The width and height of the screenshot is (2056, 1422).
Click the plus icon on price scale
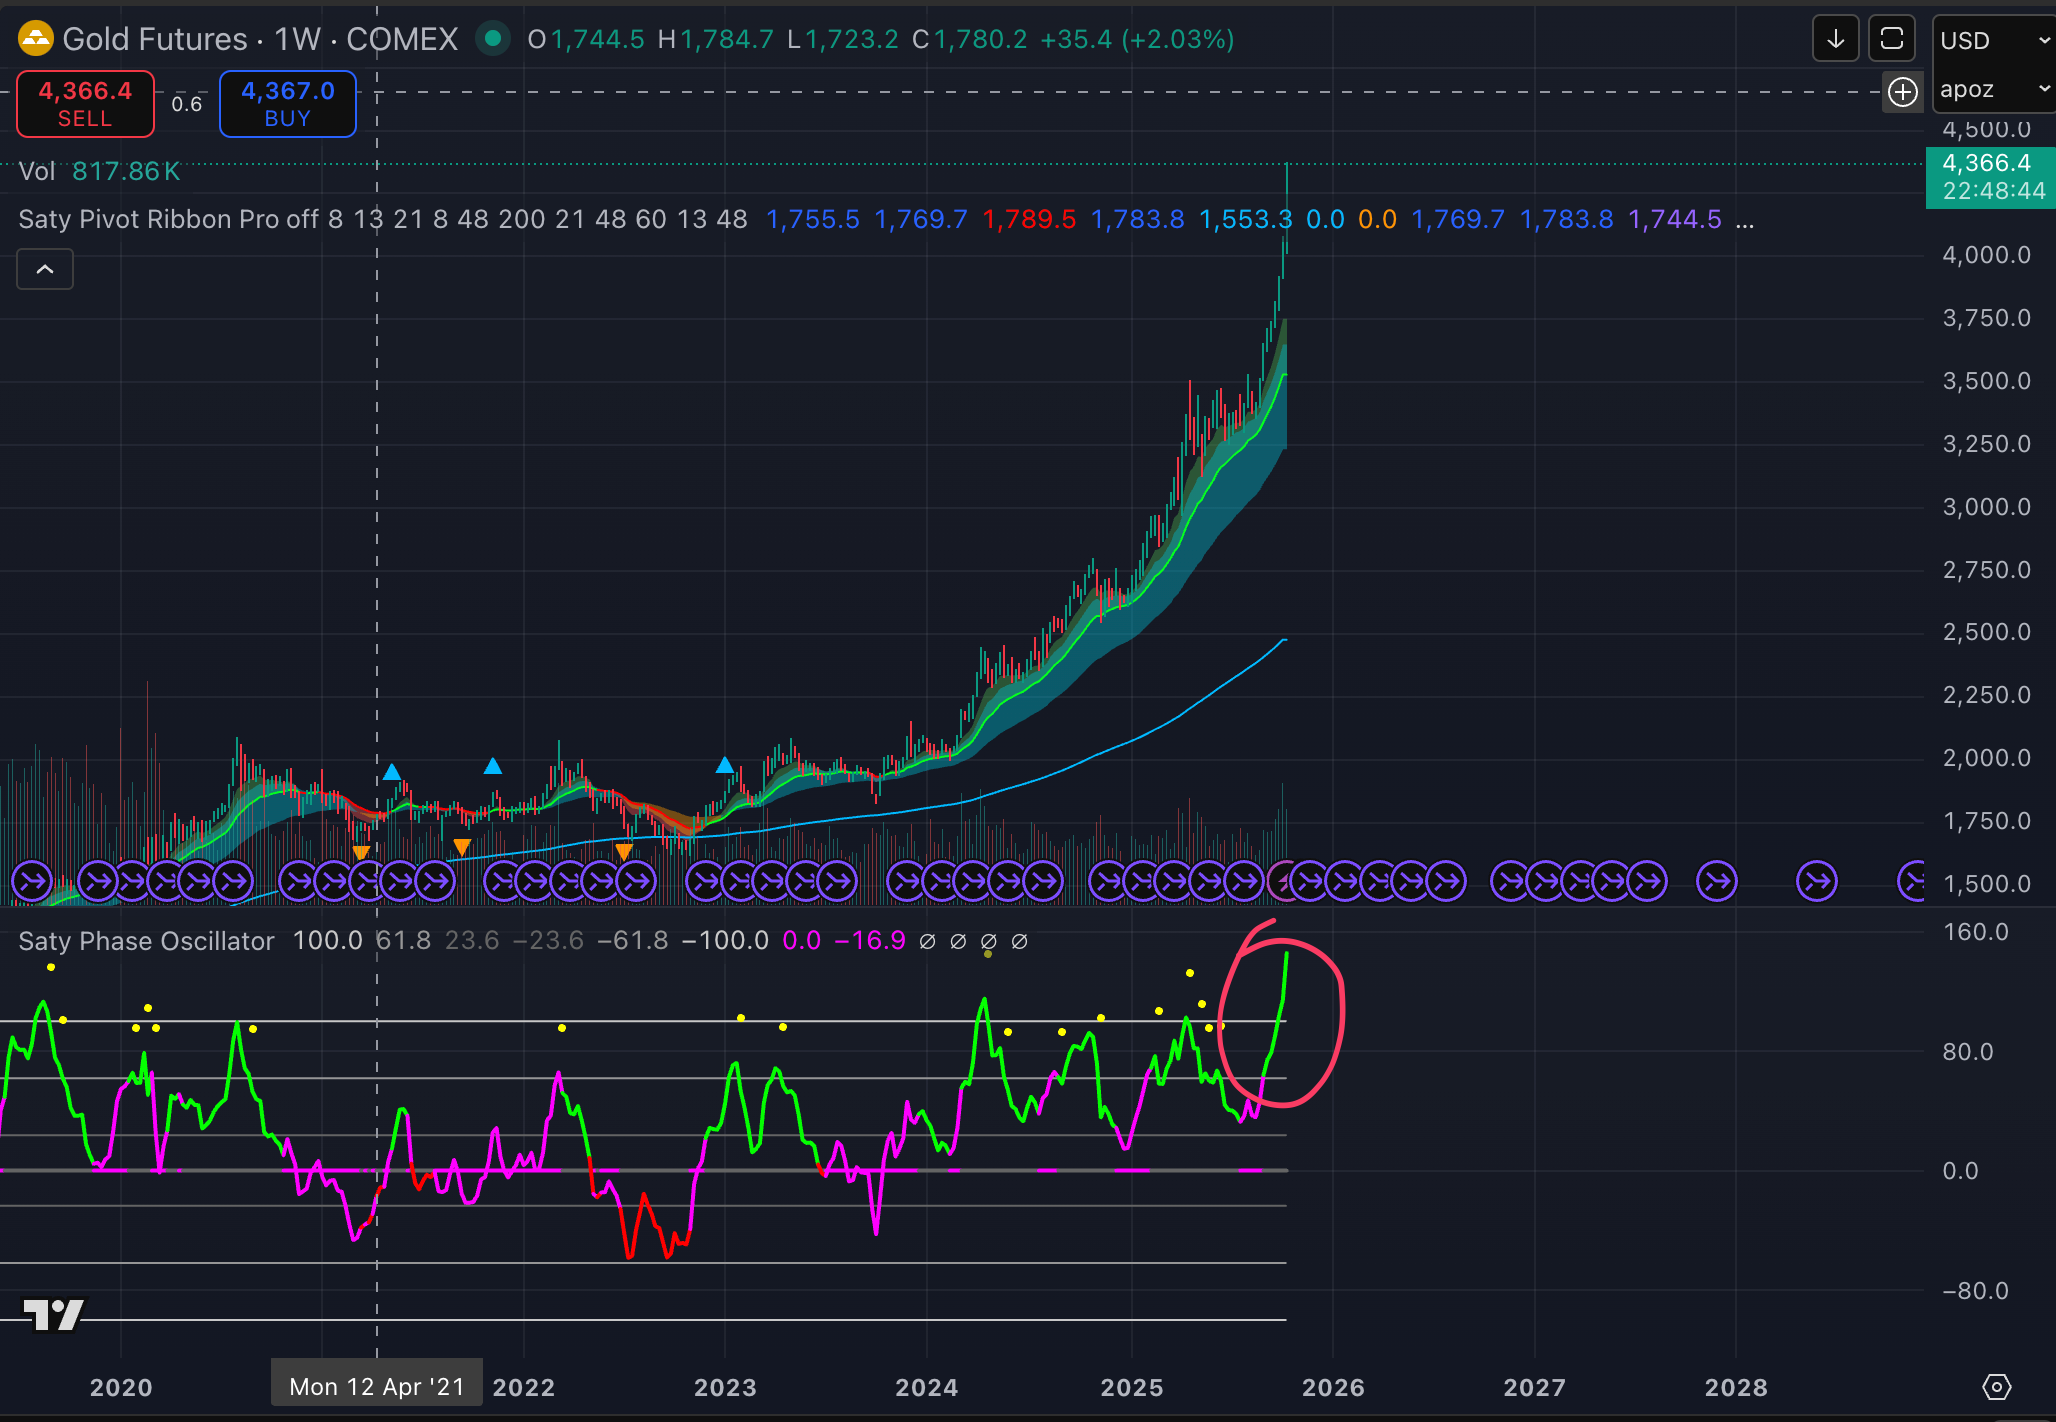pos(1902,93)
